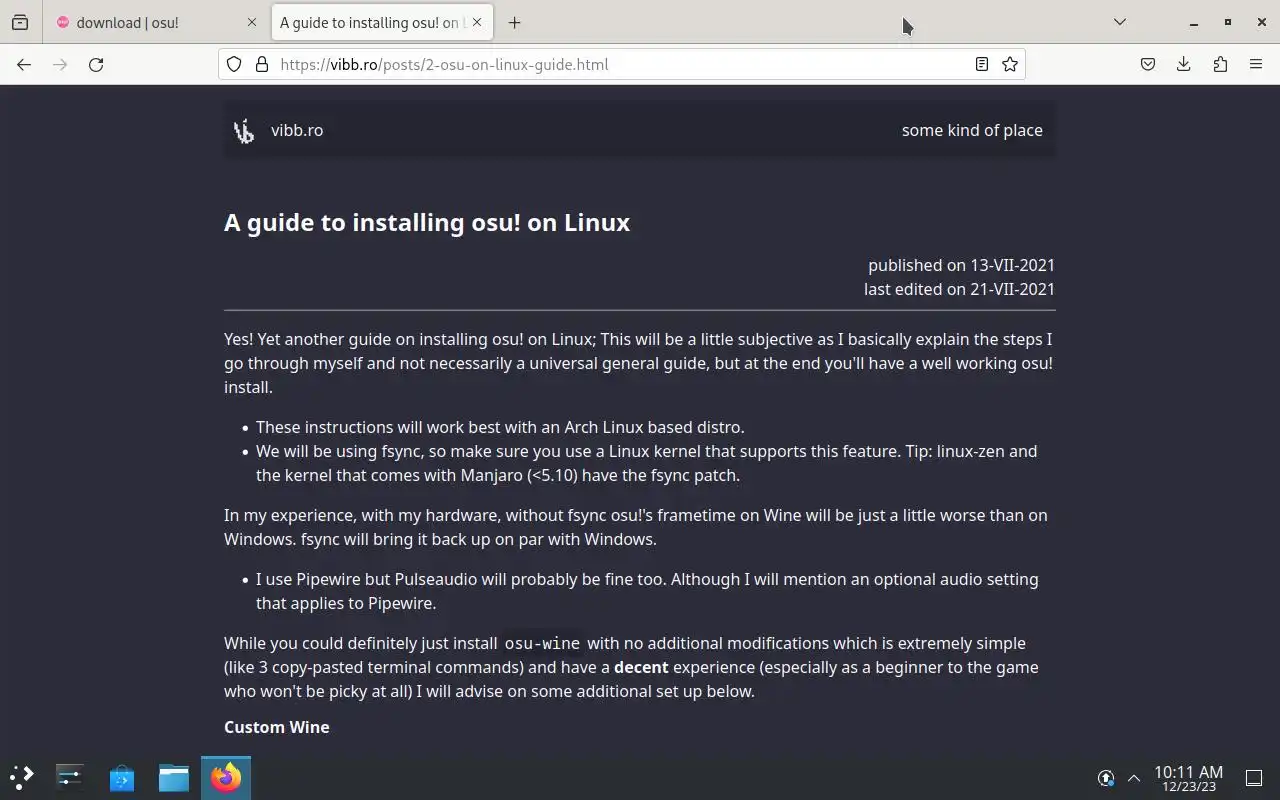Click the bold word 'decent'

tap(641, 667)
